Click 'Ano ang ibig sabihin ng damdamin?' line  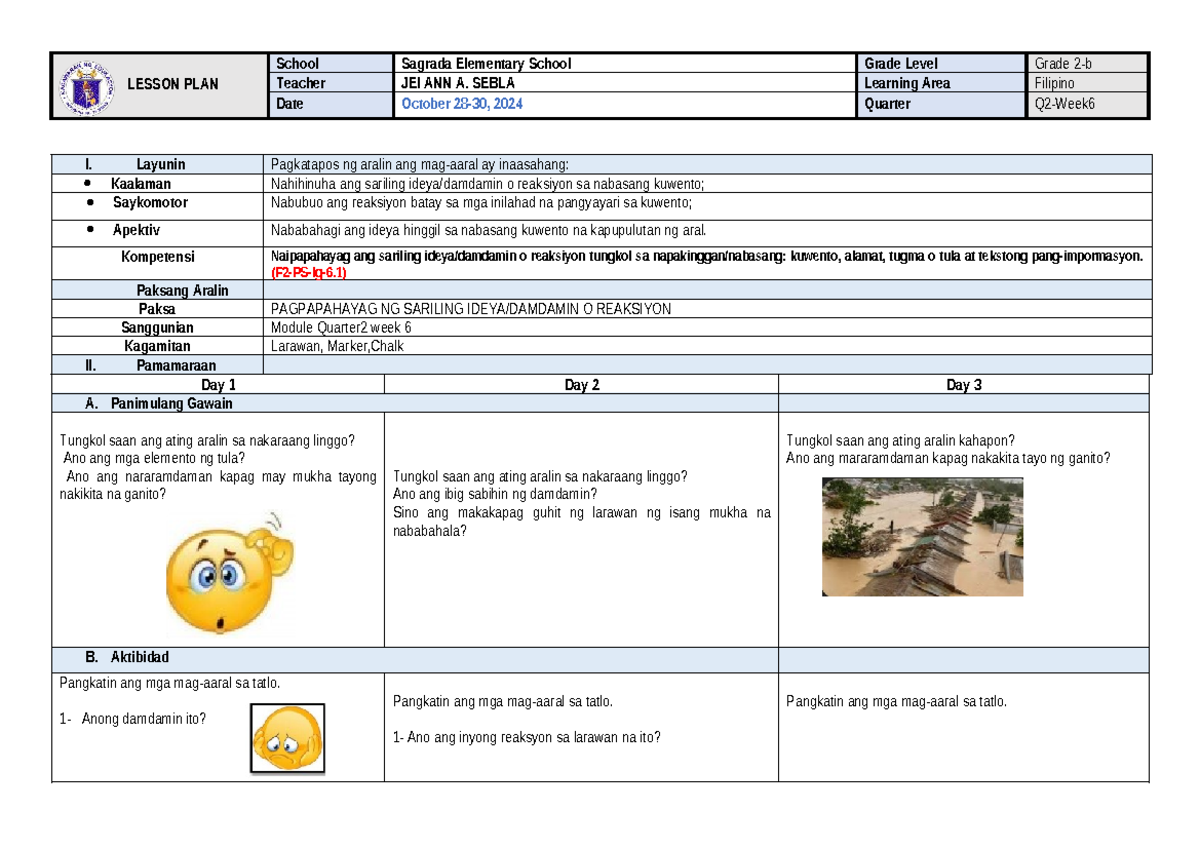(x=495, y=494)
